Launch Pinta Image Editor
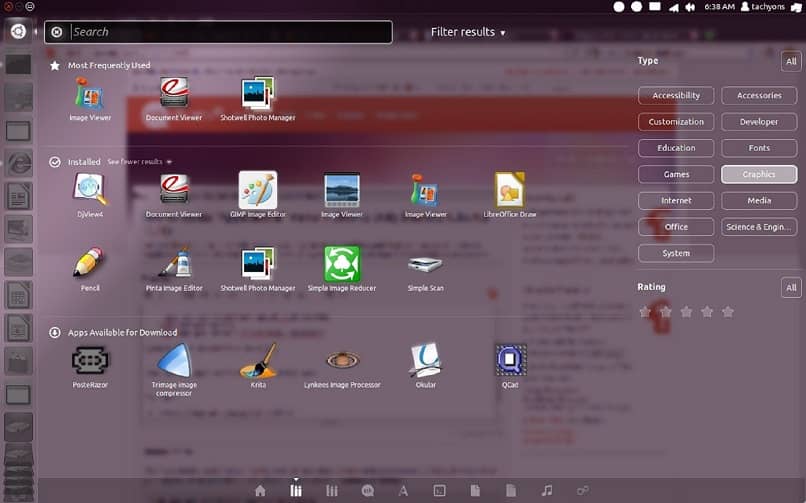 pos(174,269)
